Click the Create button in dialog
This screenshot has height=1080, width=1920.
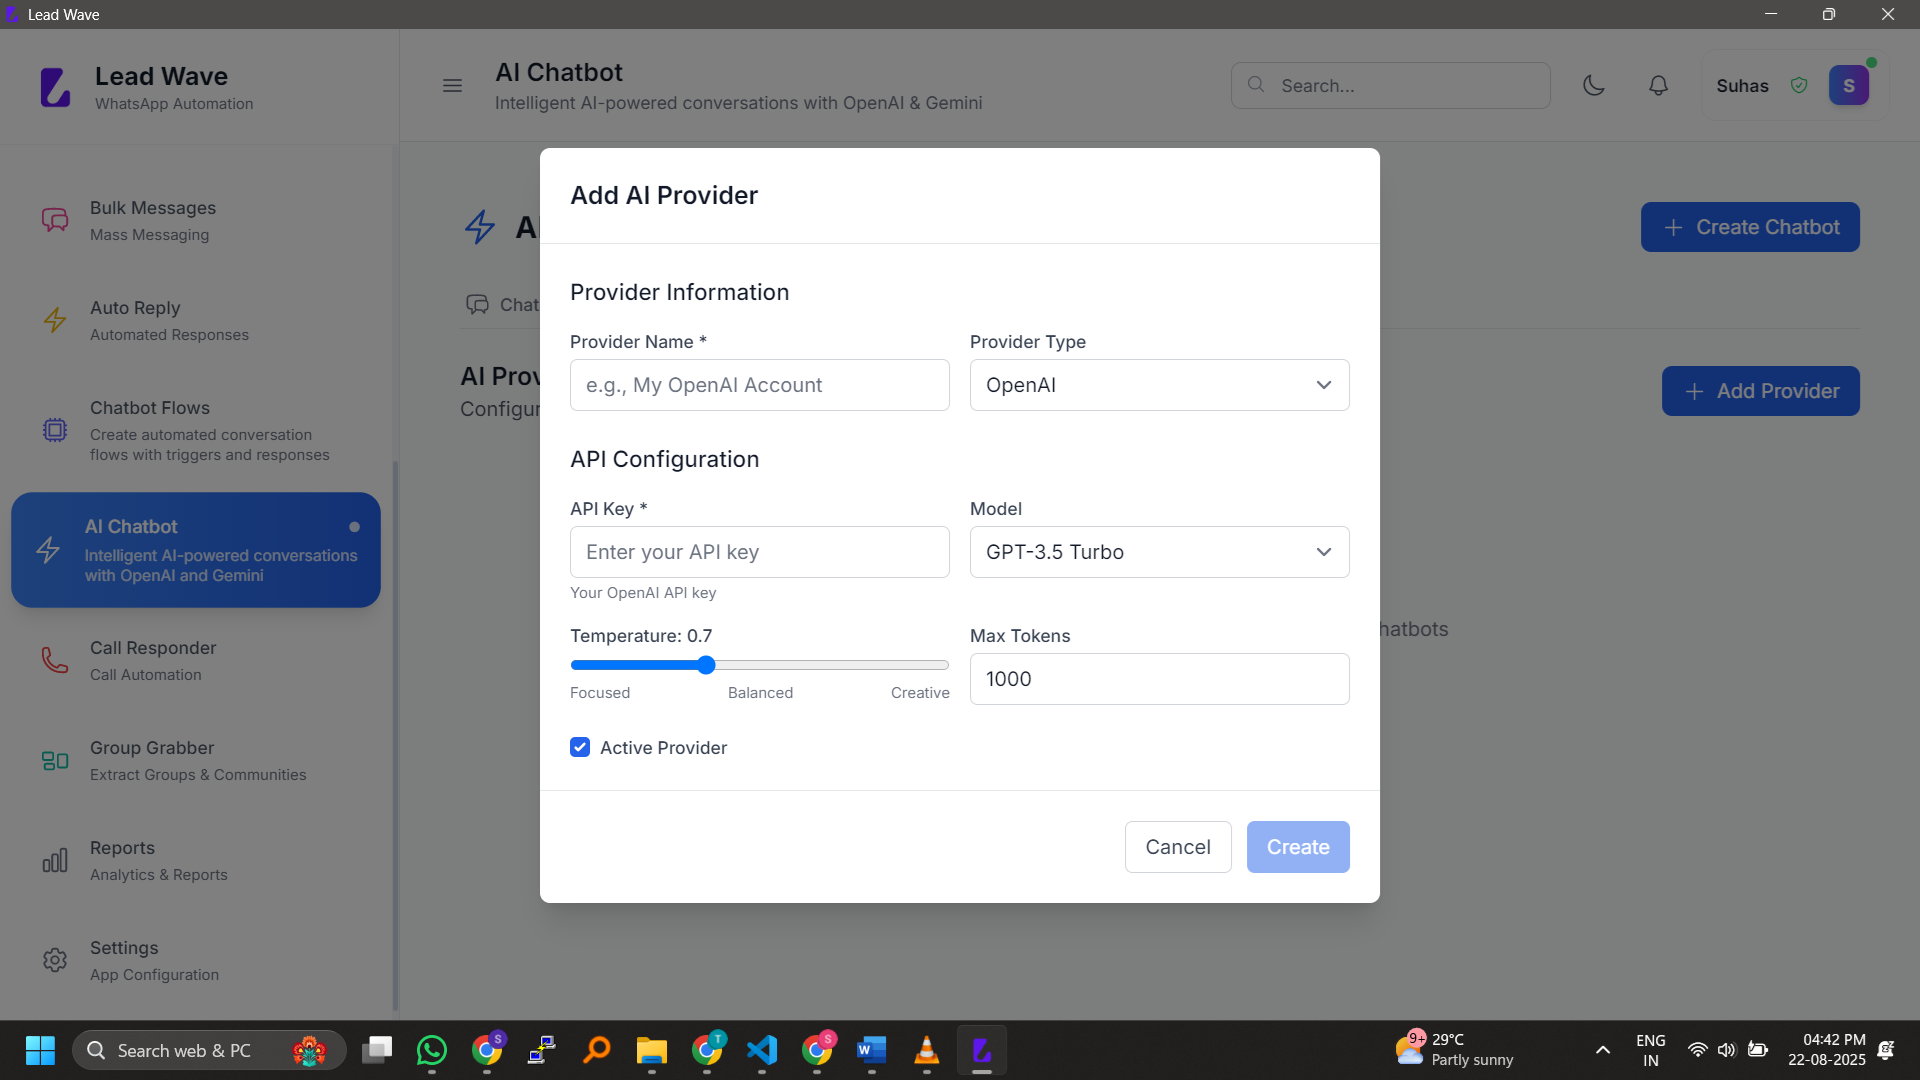1297,847
